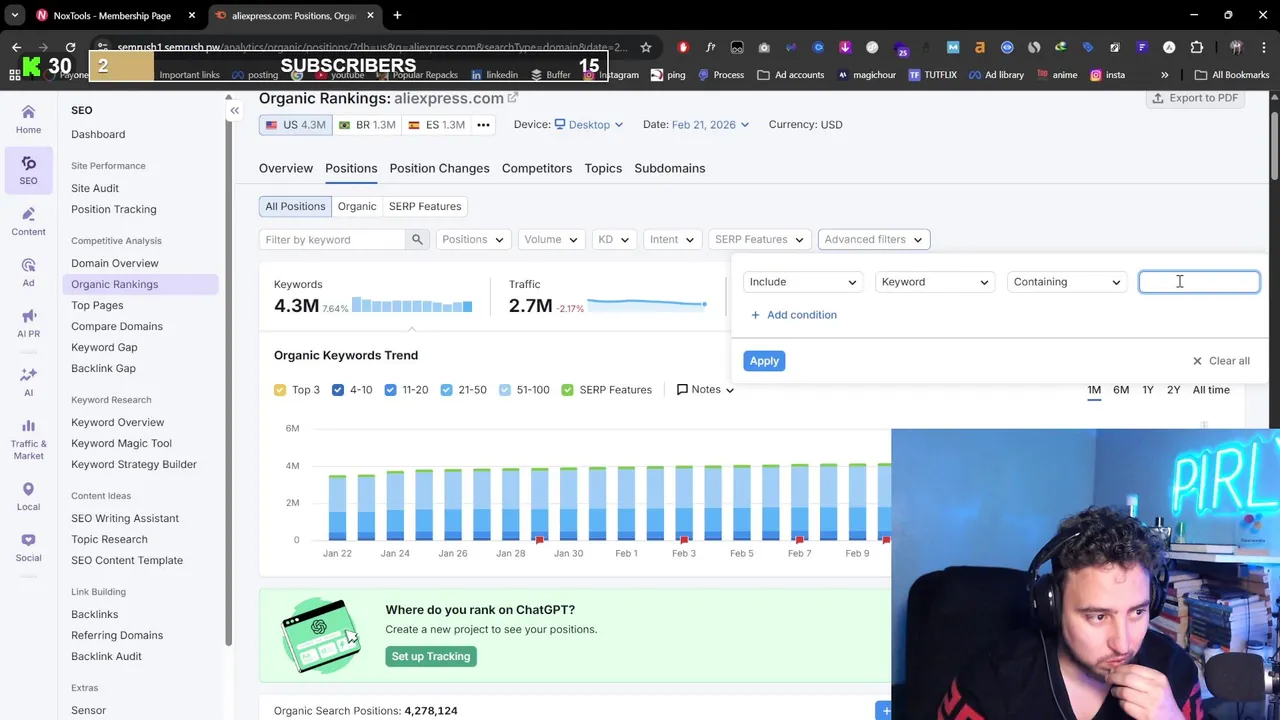Image resolution: width=1280 pixels, height=720 pixels.
Task: Open the Notes dropdown in chart
Action: (x=705, y=390)
